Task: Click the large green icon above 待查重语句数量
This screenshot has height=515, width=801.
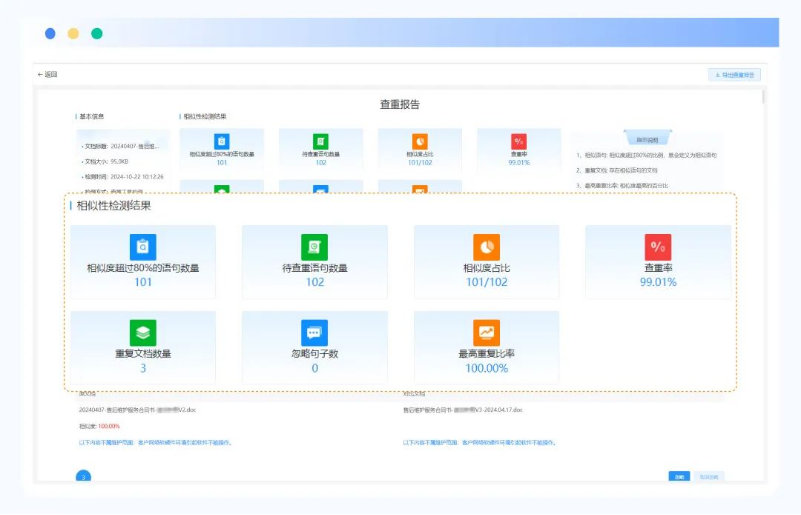Action: coord(315,247)
